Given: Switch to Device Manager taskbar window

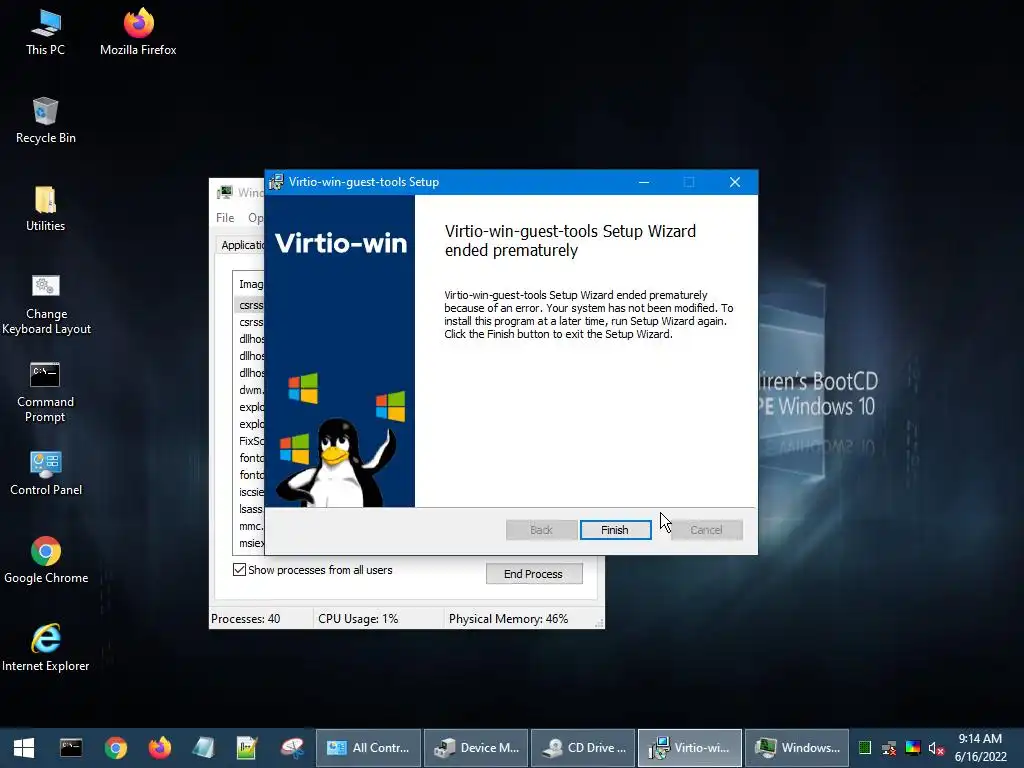Looking at the screenshot, I should click(x=477, y=748).
